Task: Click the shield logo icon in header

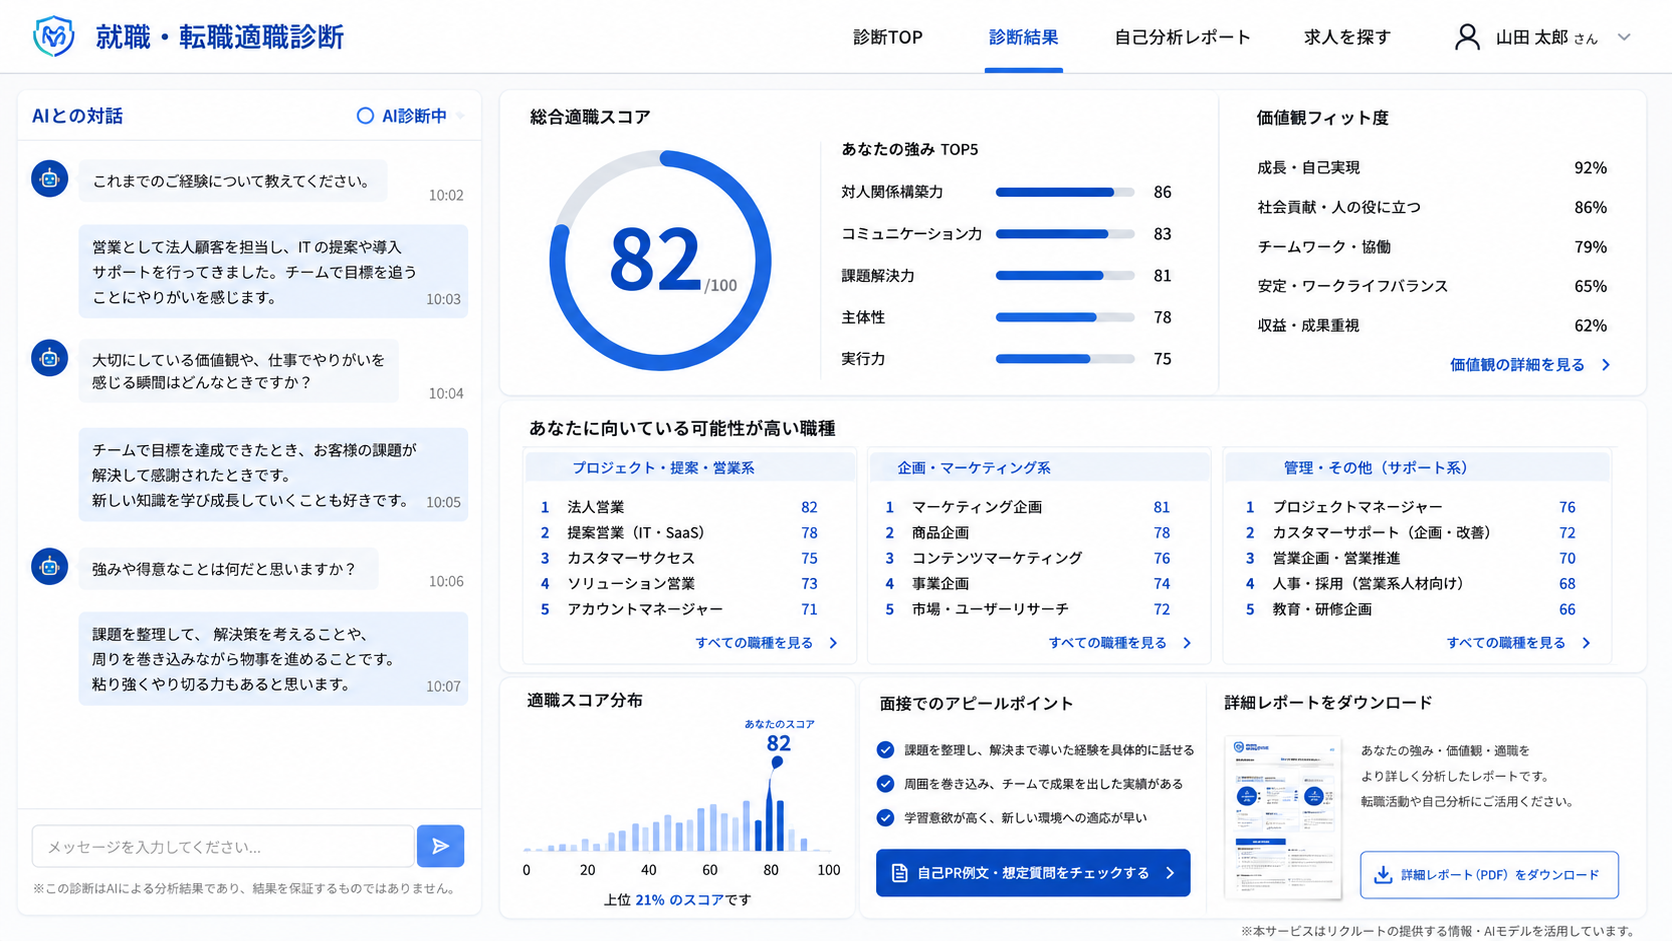Action: pos(53,37)
